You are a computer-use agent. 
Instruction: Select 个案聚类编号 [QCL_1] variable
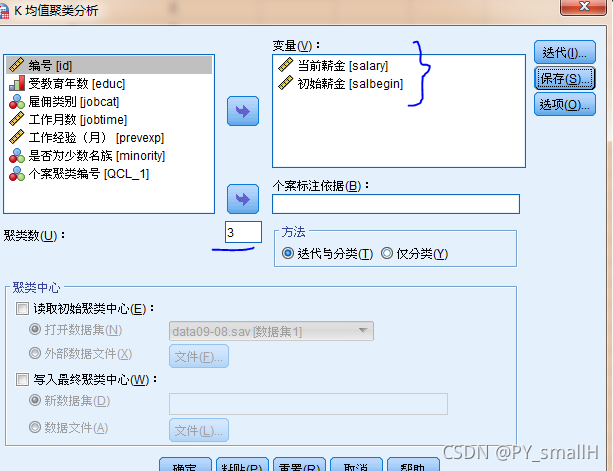(79, 174)
